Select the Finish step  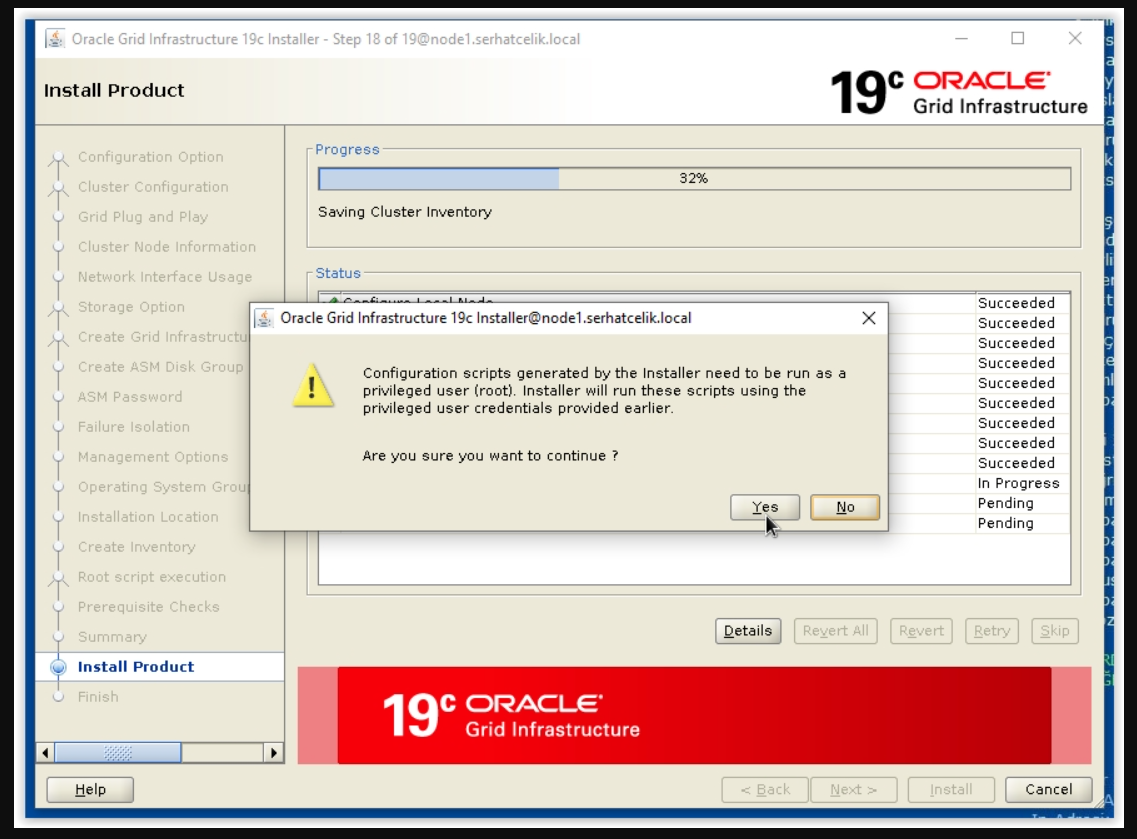pos(98,697)
